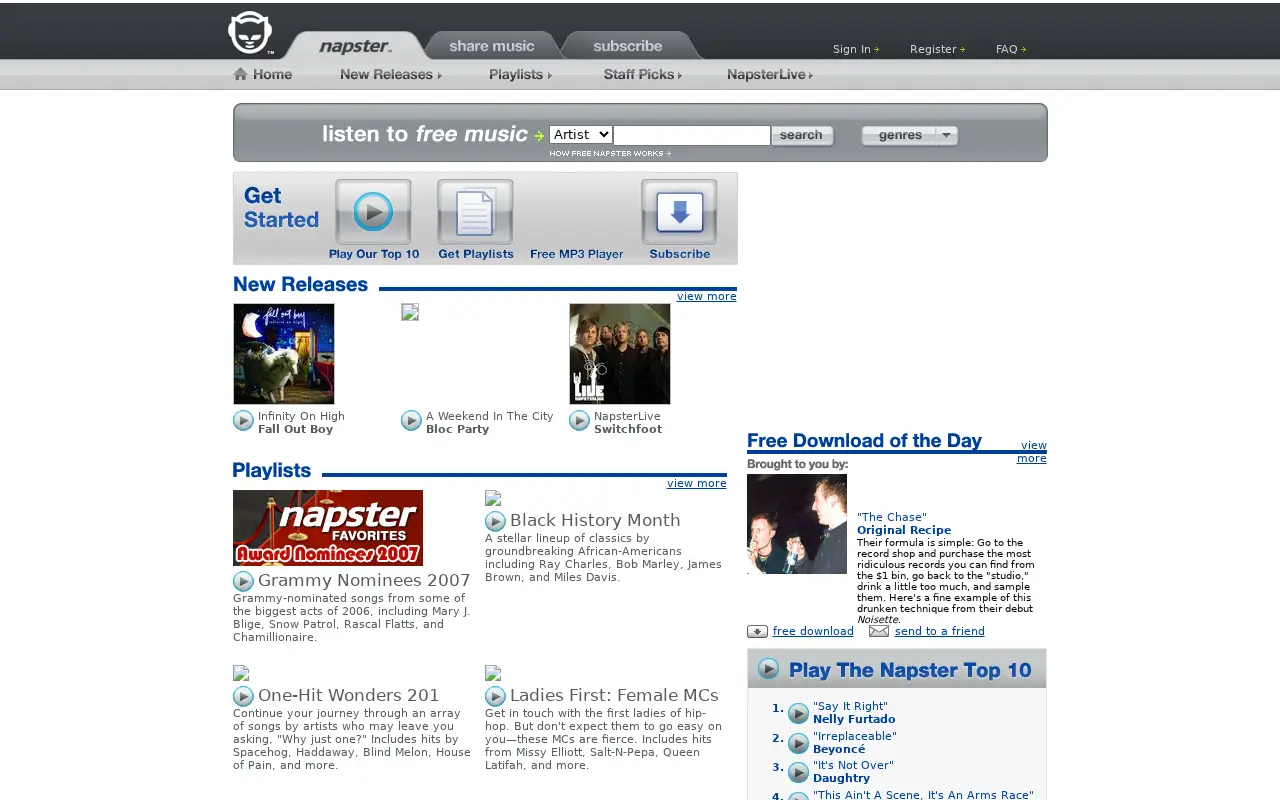The height and width of the screenshot is (800, 1280).
Task: Click the Original Recipe artist photo
Action: (x=797, y=524)
